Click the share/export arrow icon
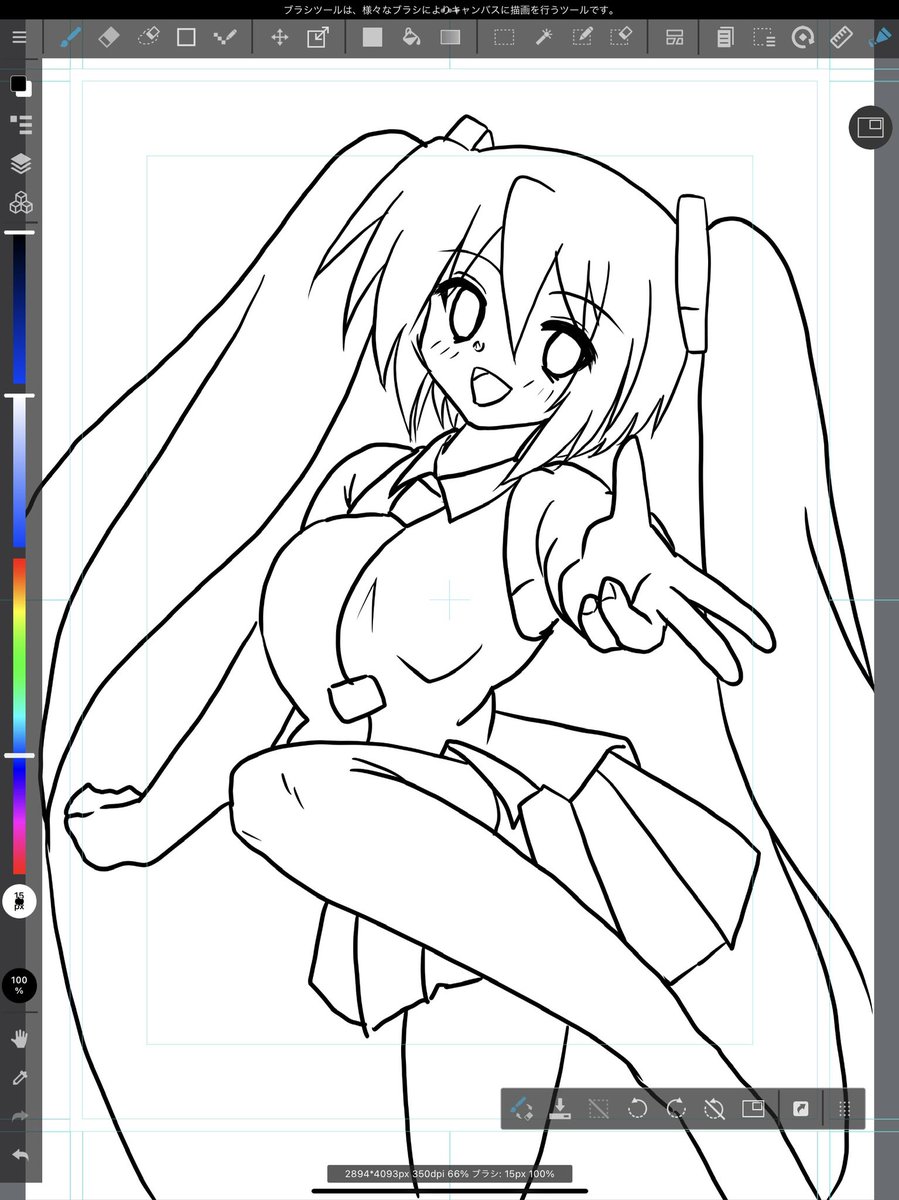Viewport: 899px width, 1200px height. (800, 1108)
